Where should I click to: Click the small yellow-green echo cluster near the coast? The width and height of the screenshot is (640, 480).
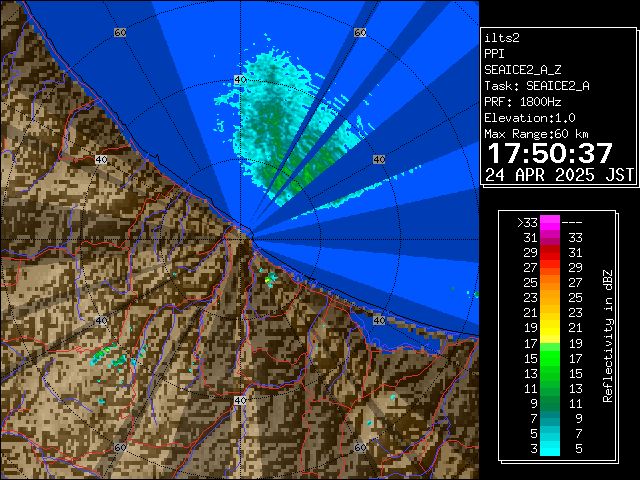point(270,279)
